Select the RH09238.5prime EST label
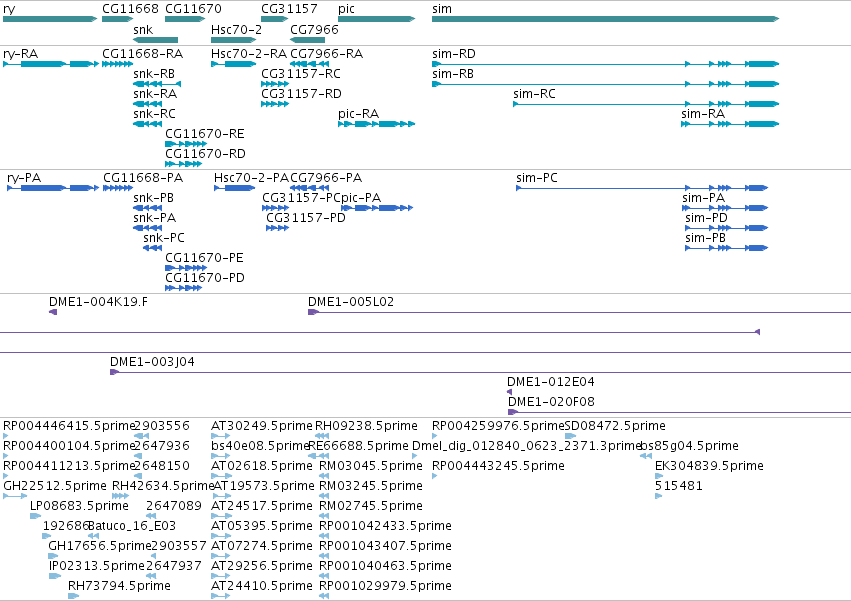 pyautogui.click(x=366, y=426)
